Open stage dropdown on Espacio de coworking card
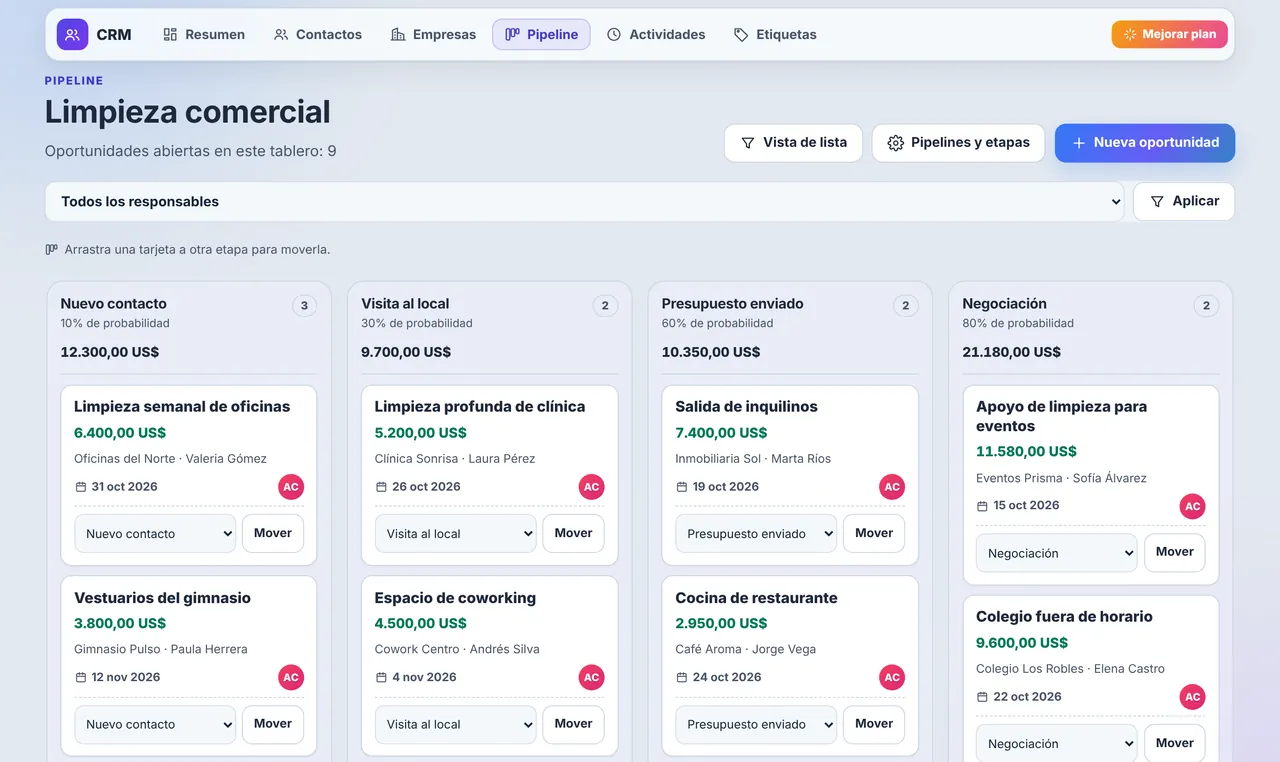This screenshot has height=762, width=1280. [x=456, y=724]
